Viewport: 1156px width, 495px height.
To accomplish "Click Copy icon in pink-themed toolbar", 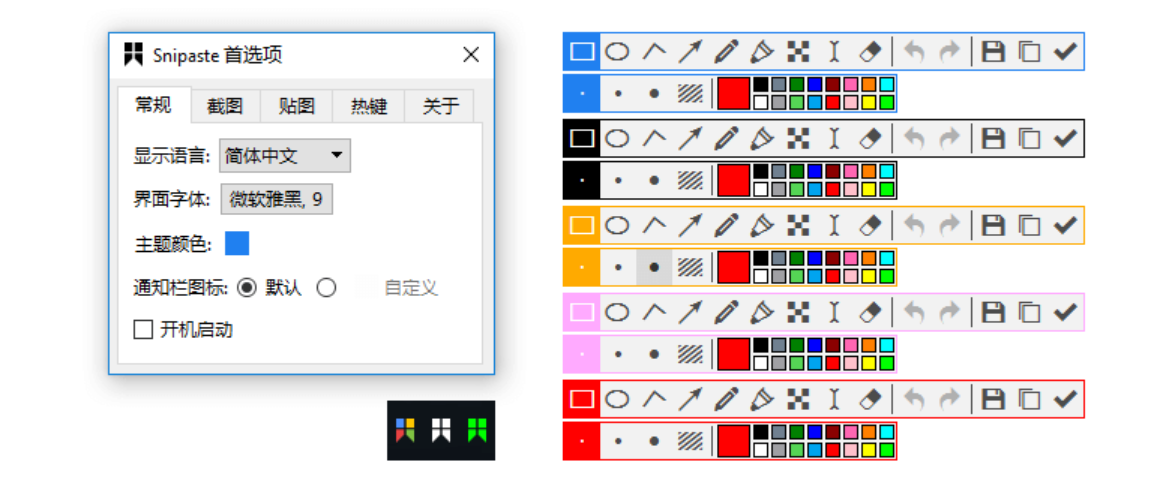I will (1029, 312).
